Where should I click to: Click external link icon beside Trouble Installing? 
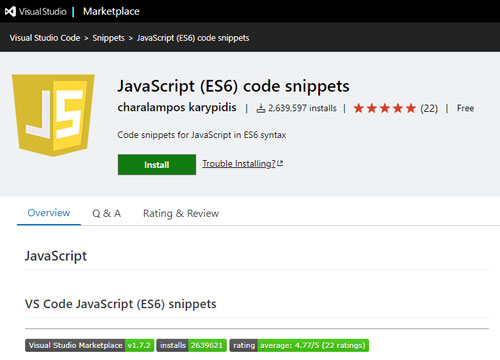(280, 163)
